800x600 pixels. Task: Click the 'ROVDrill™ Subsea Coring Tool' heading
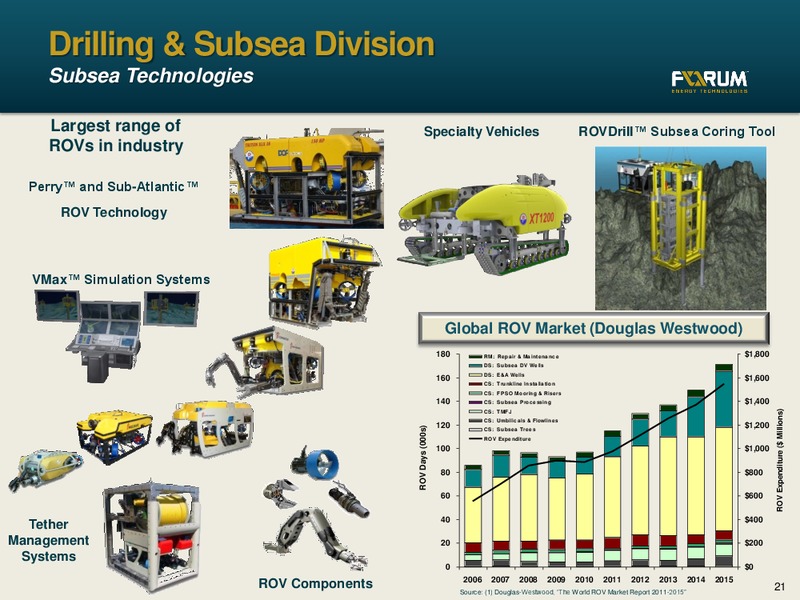tap(677, 132)
